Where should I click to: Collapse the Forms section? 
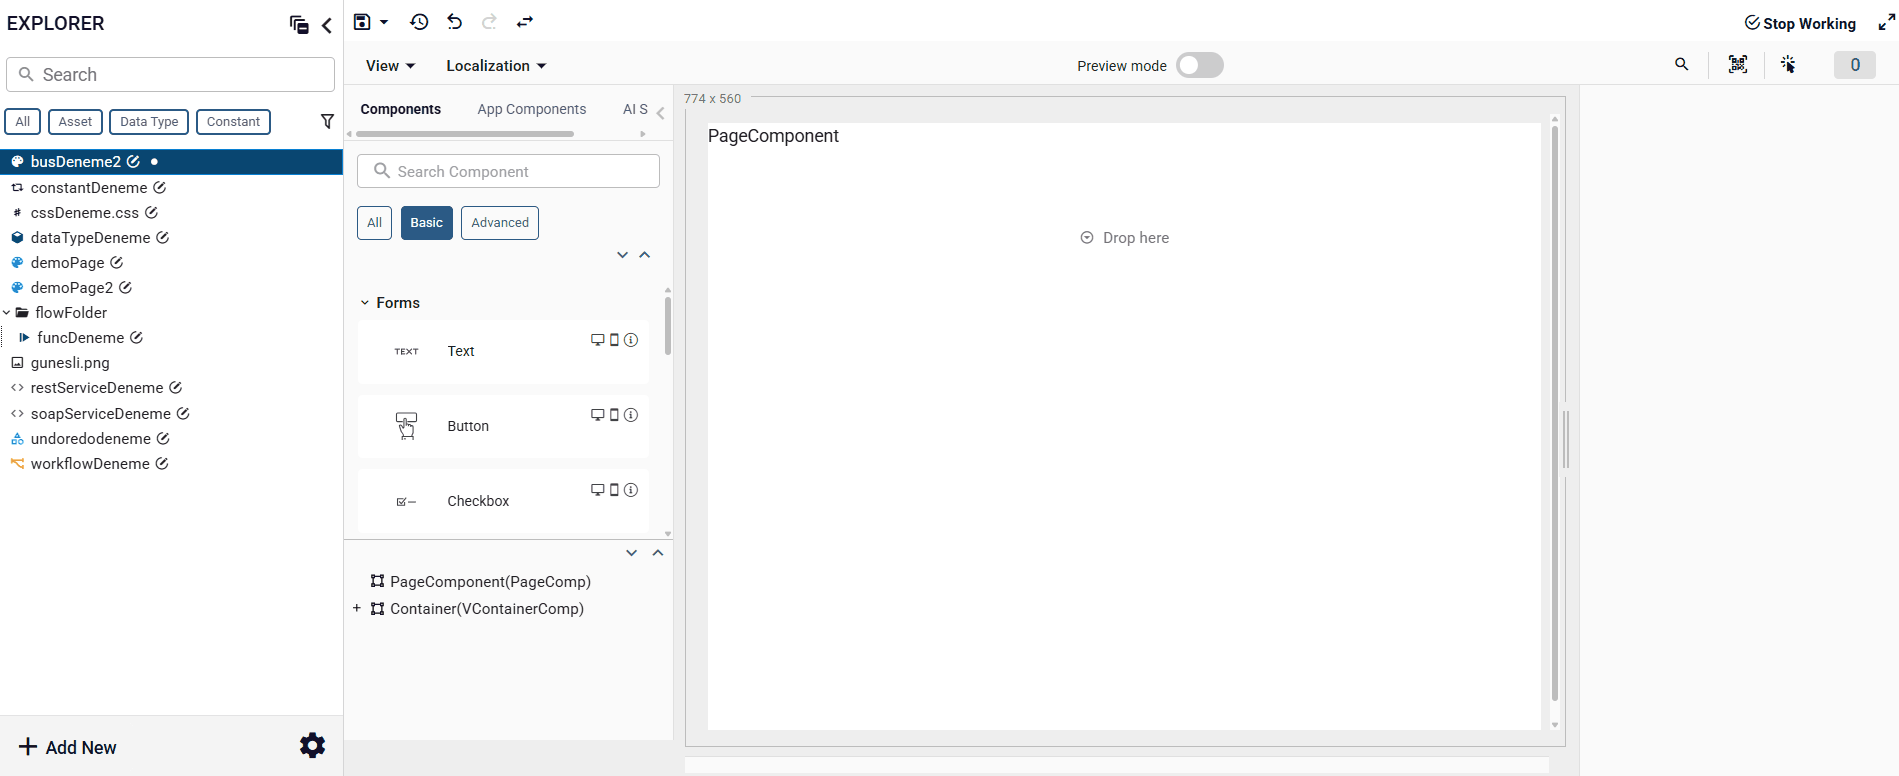365,303
